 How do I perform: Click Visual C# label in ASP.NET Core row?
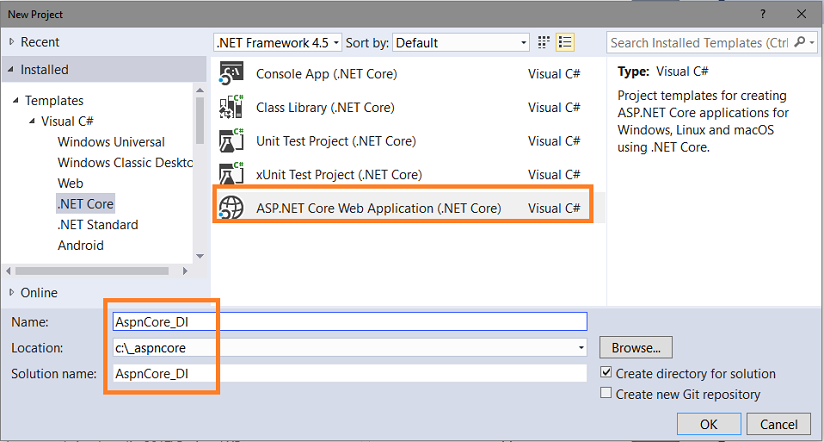(554, 208)
